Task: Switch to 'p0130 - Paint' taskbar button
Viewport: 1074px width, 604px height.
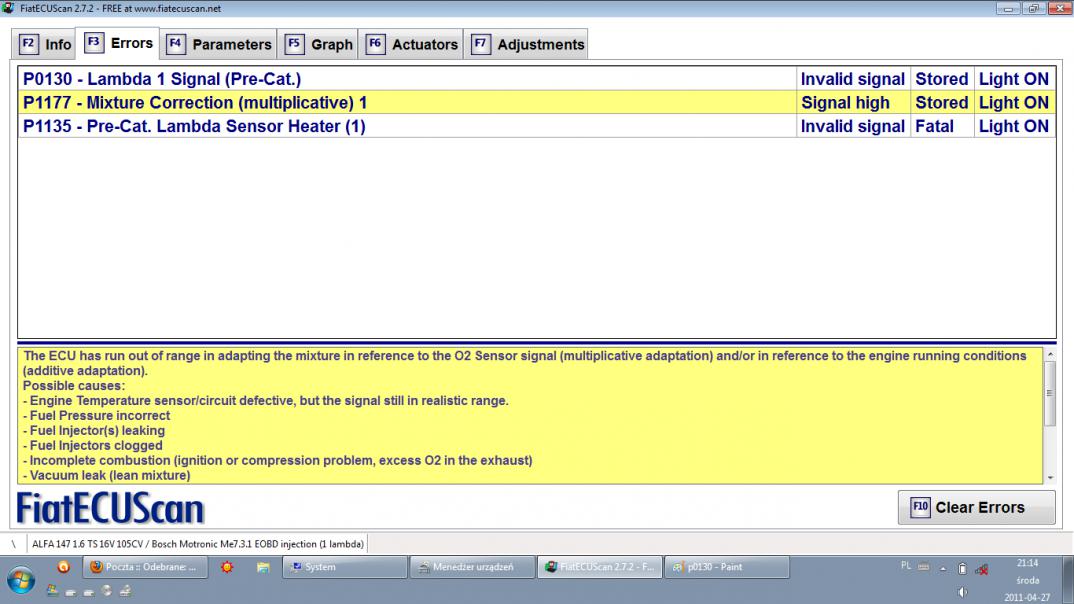Action: pyautogui.click(x=727, y=567)
